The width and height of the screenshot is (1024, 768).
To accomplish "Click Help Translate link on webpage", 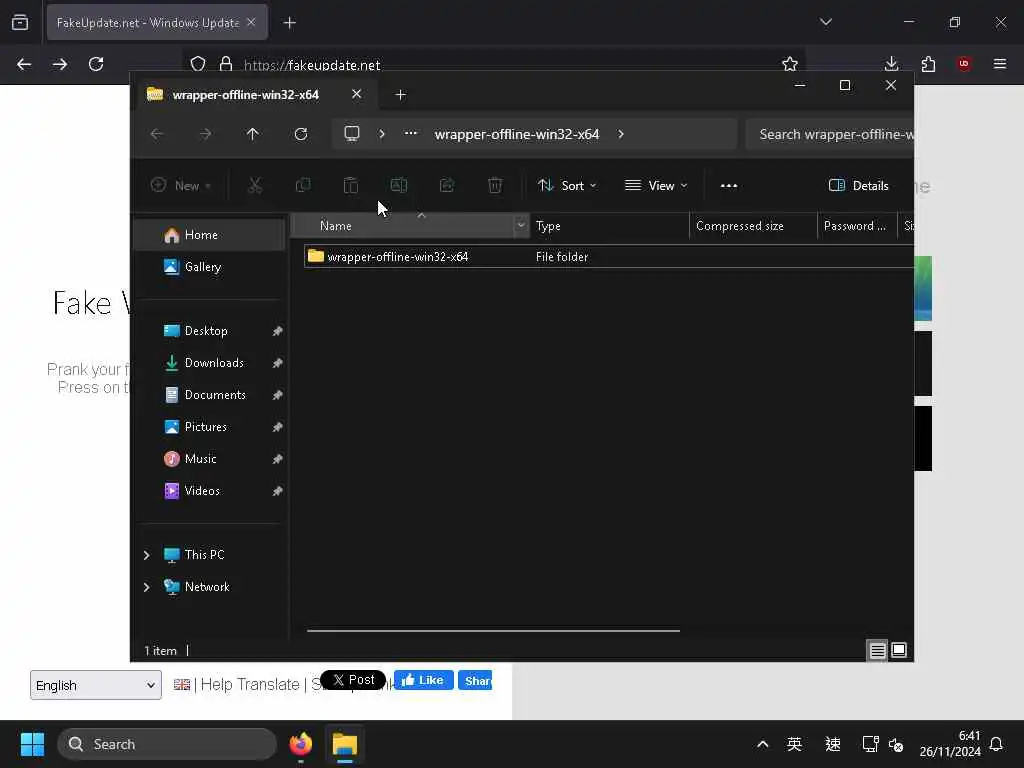I will tap(250, 684).
